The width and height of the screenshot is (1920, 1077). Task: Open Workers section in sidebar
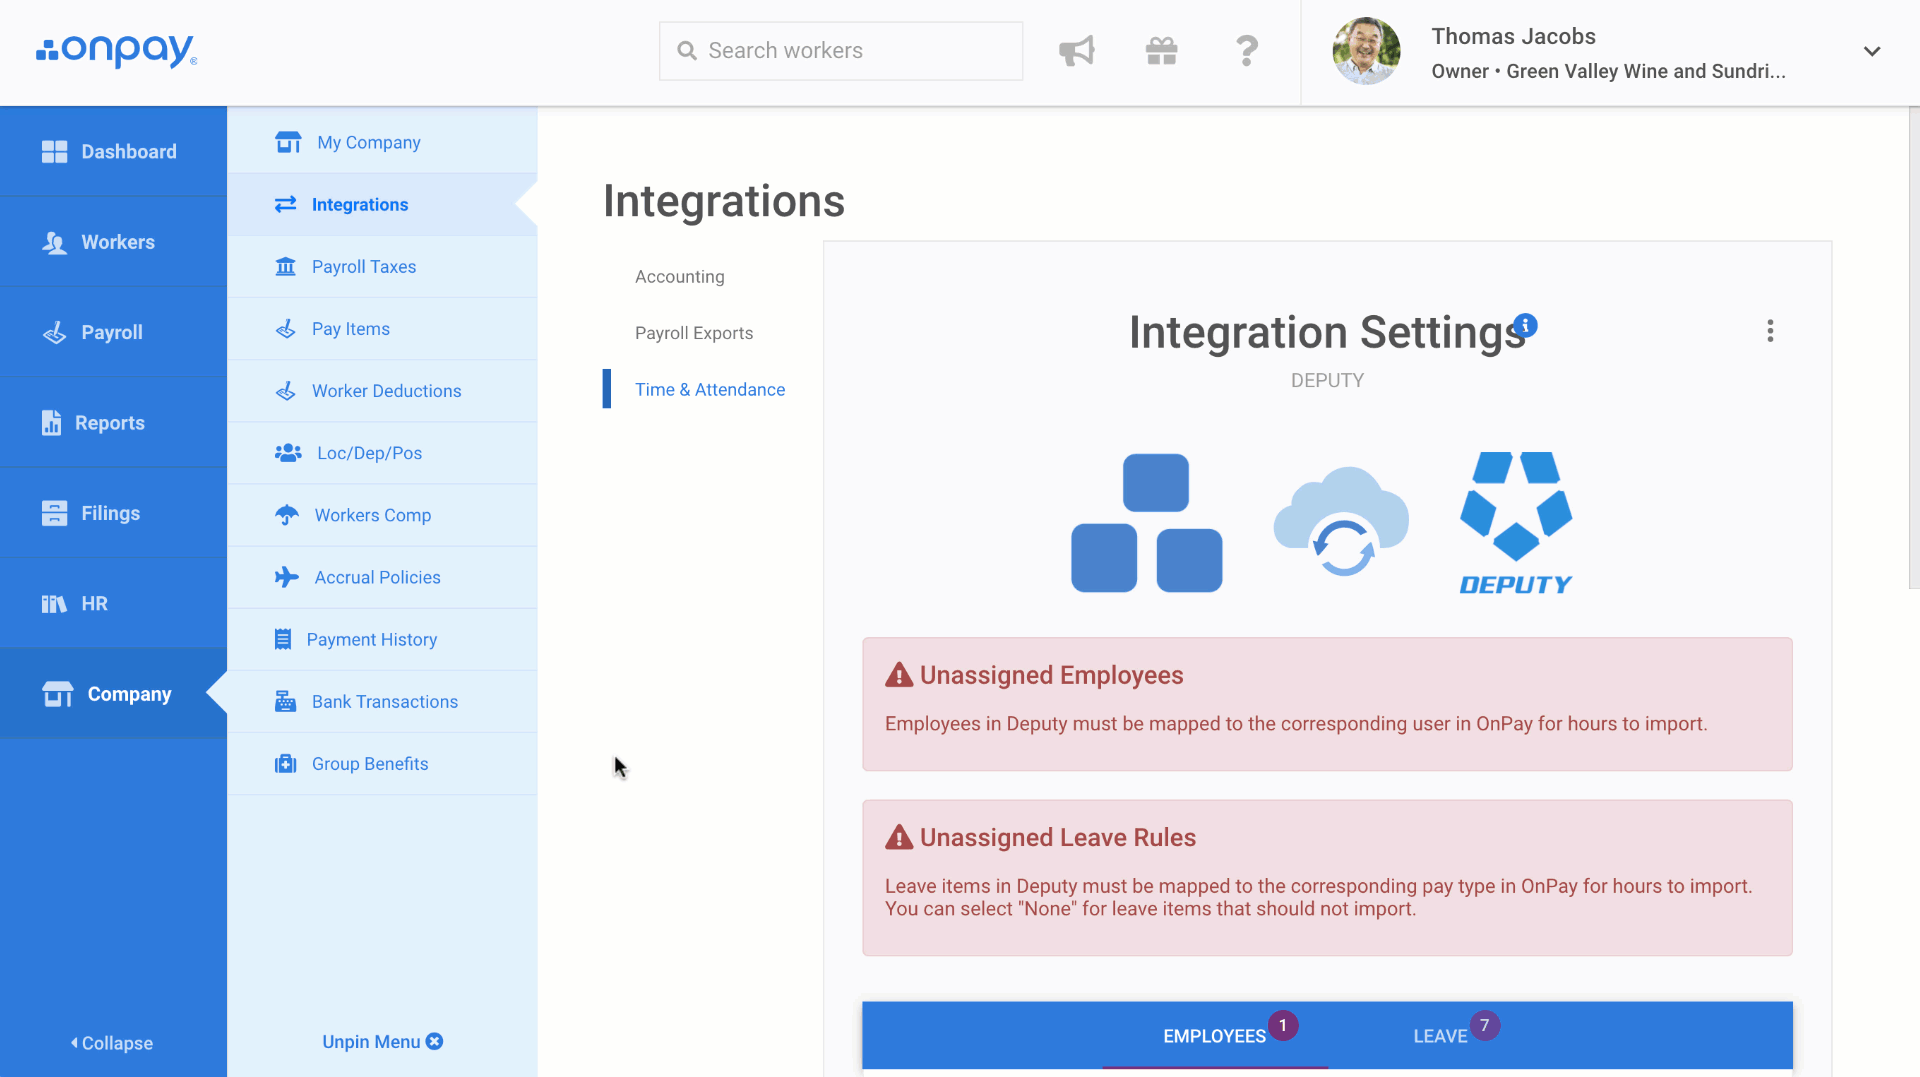(x=113, y=242)
